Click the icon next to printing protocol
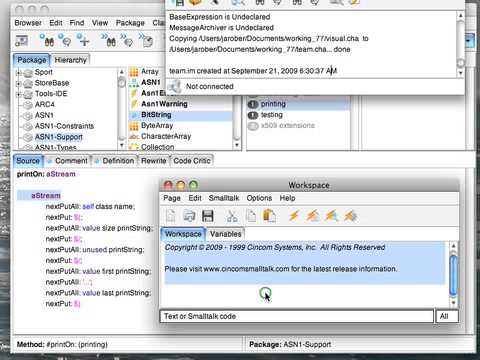Viewport: 480px width, 360px height. [x=253, y=104]
